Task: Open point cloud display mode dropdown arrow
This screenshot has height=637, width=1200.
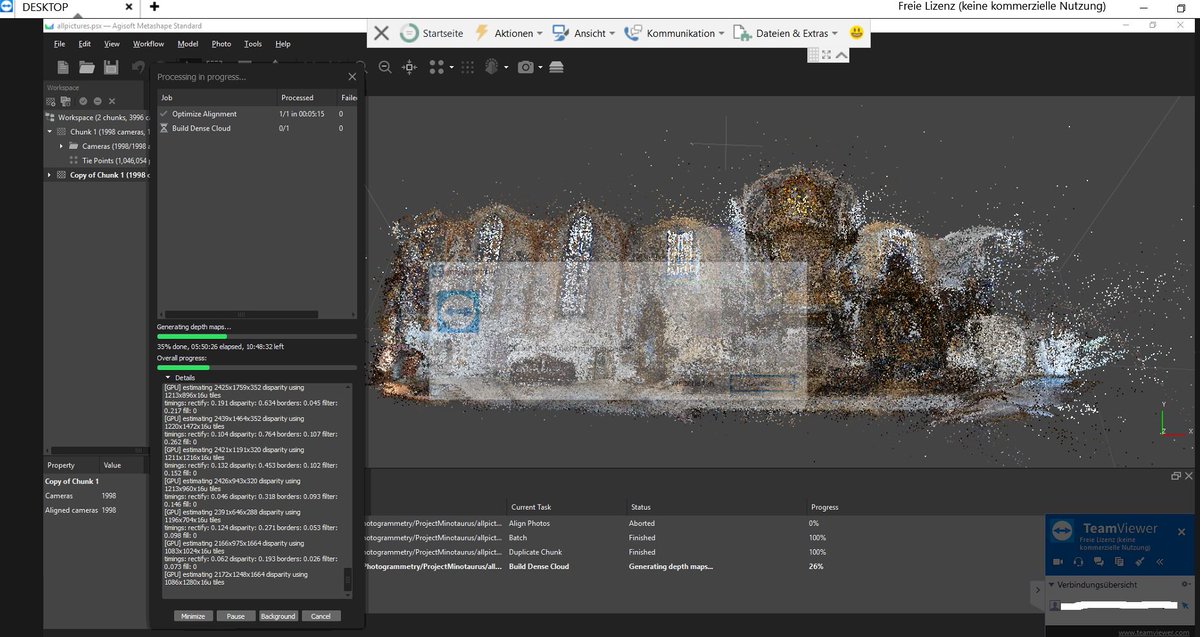Action: pyautogui.click(x=451, y=68)
